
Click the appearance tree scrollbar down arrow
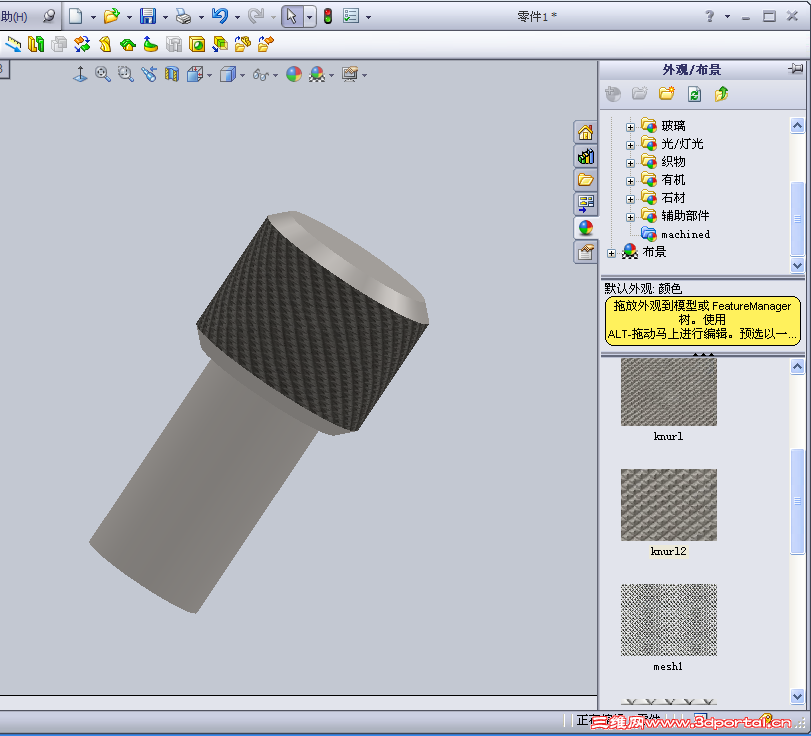pyautogui.click(x=797, y=265)
